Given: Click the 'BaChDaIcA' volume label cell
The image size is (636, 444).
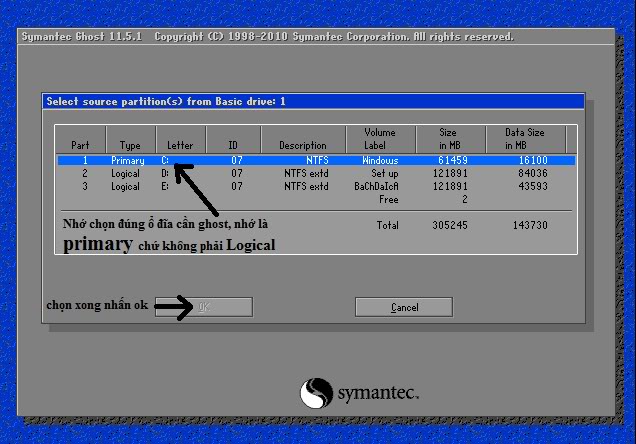Looking at the screenshot, I should coord(376,187).
